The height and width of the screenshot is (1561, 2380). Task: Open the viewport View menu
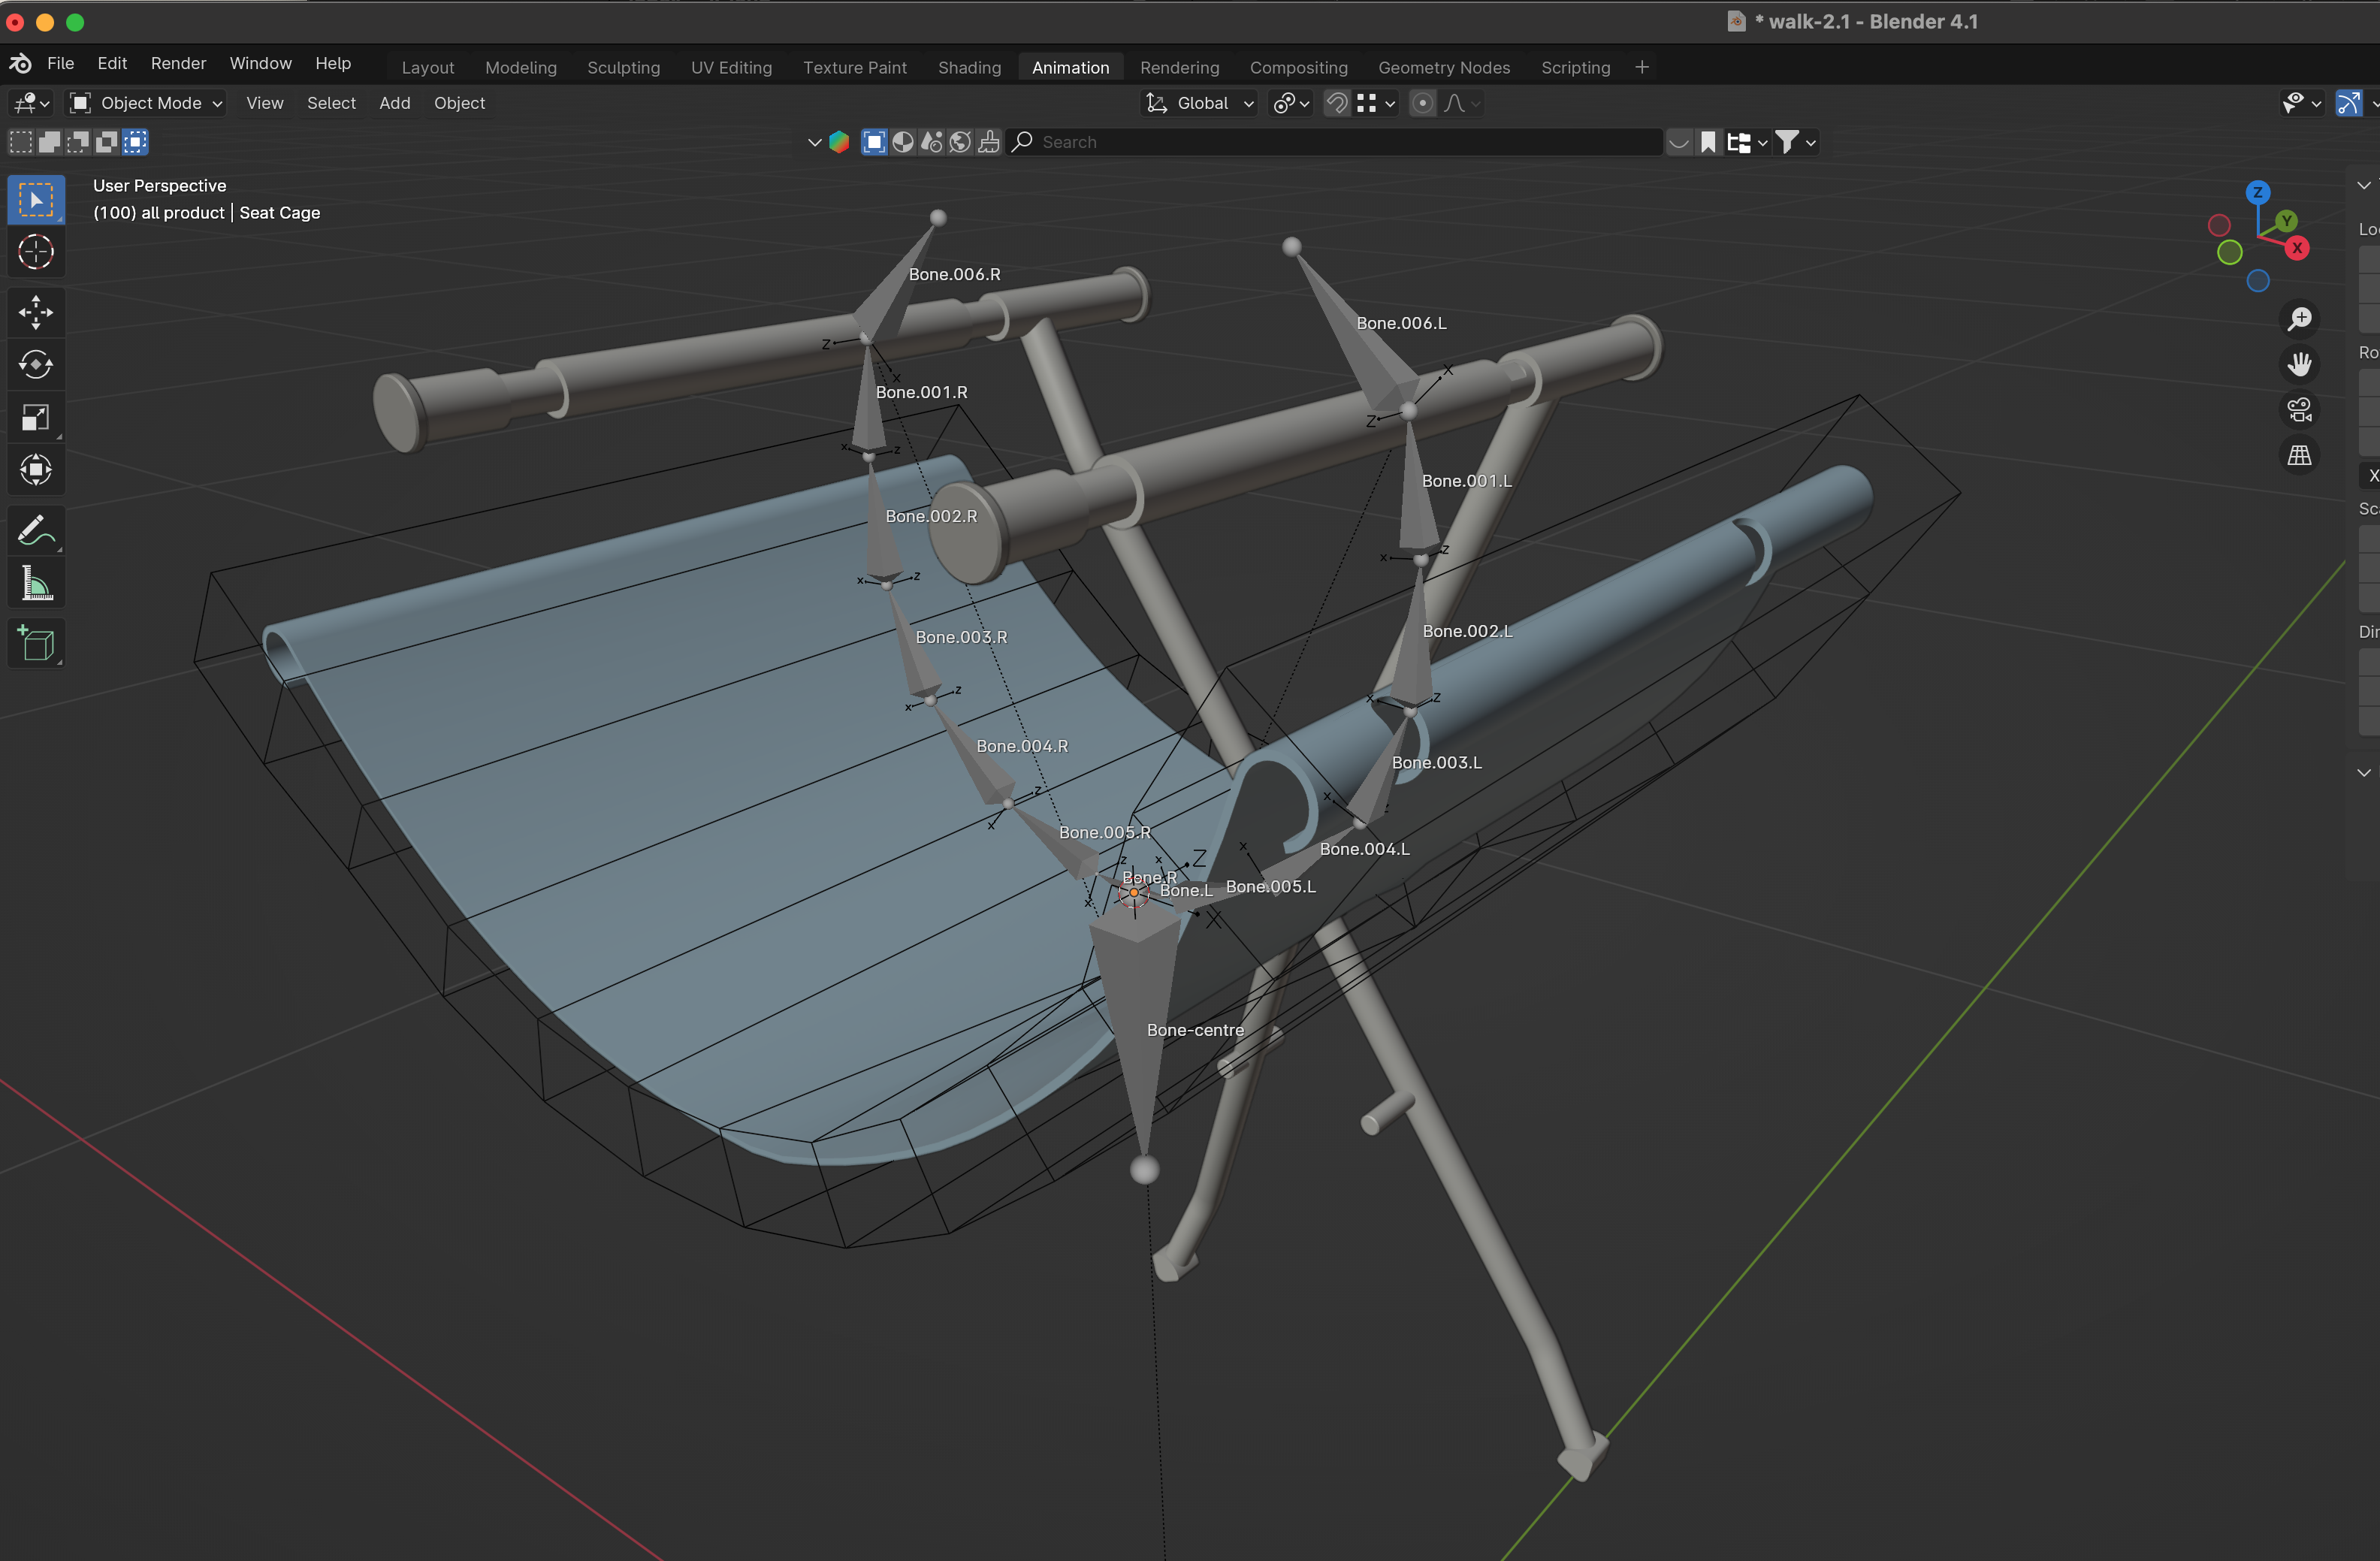265,103
